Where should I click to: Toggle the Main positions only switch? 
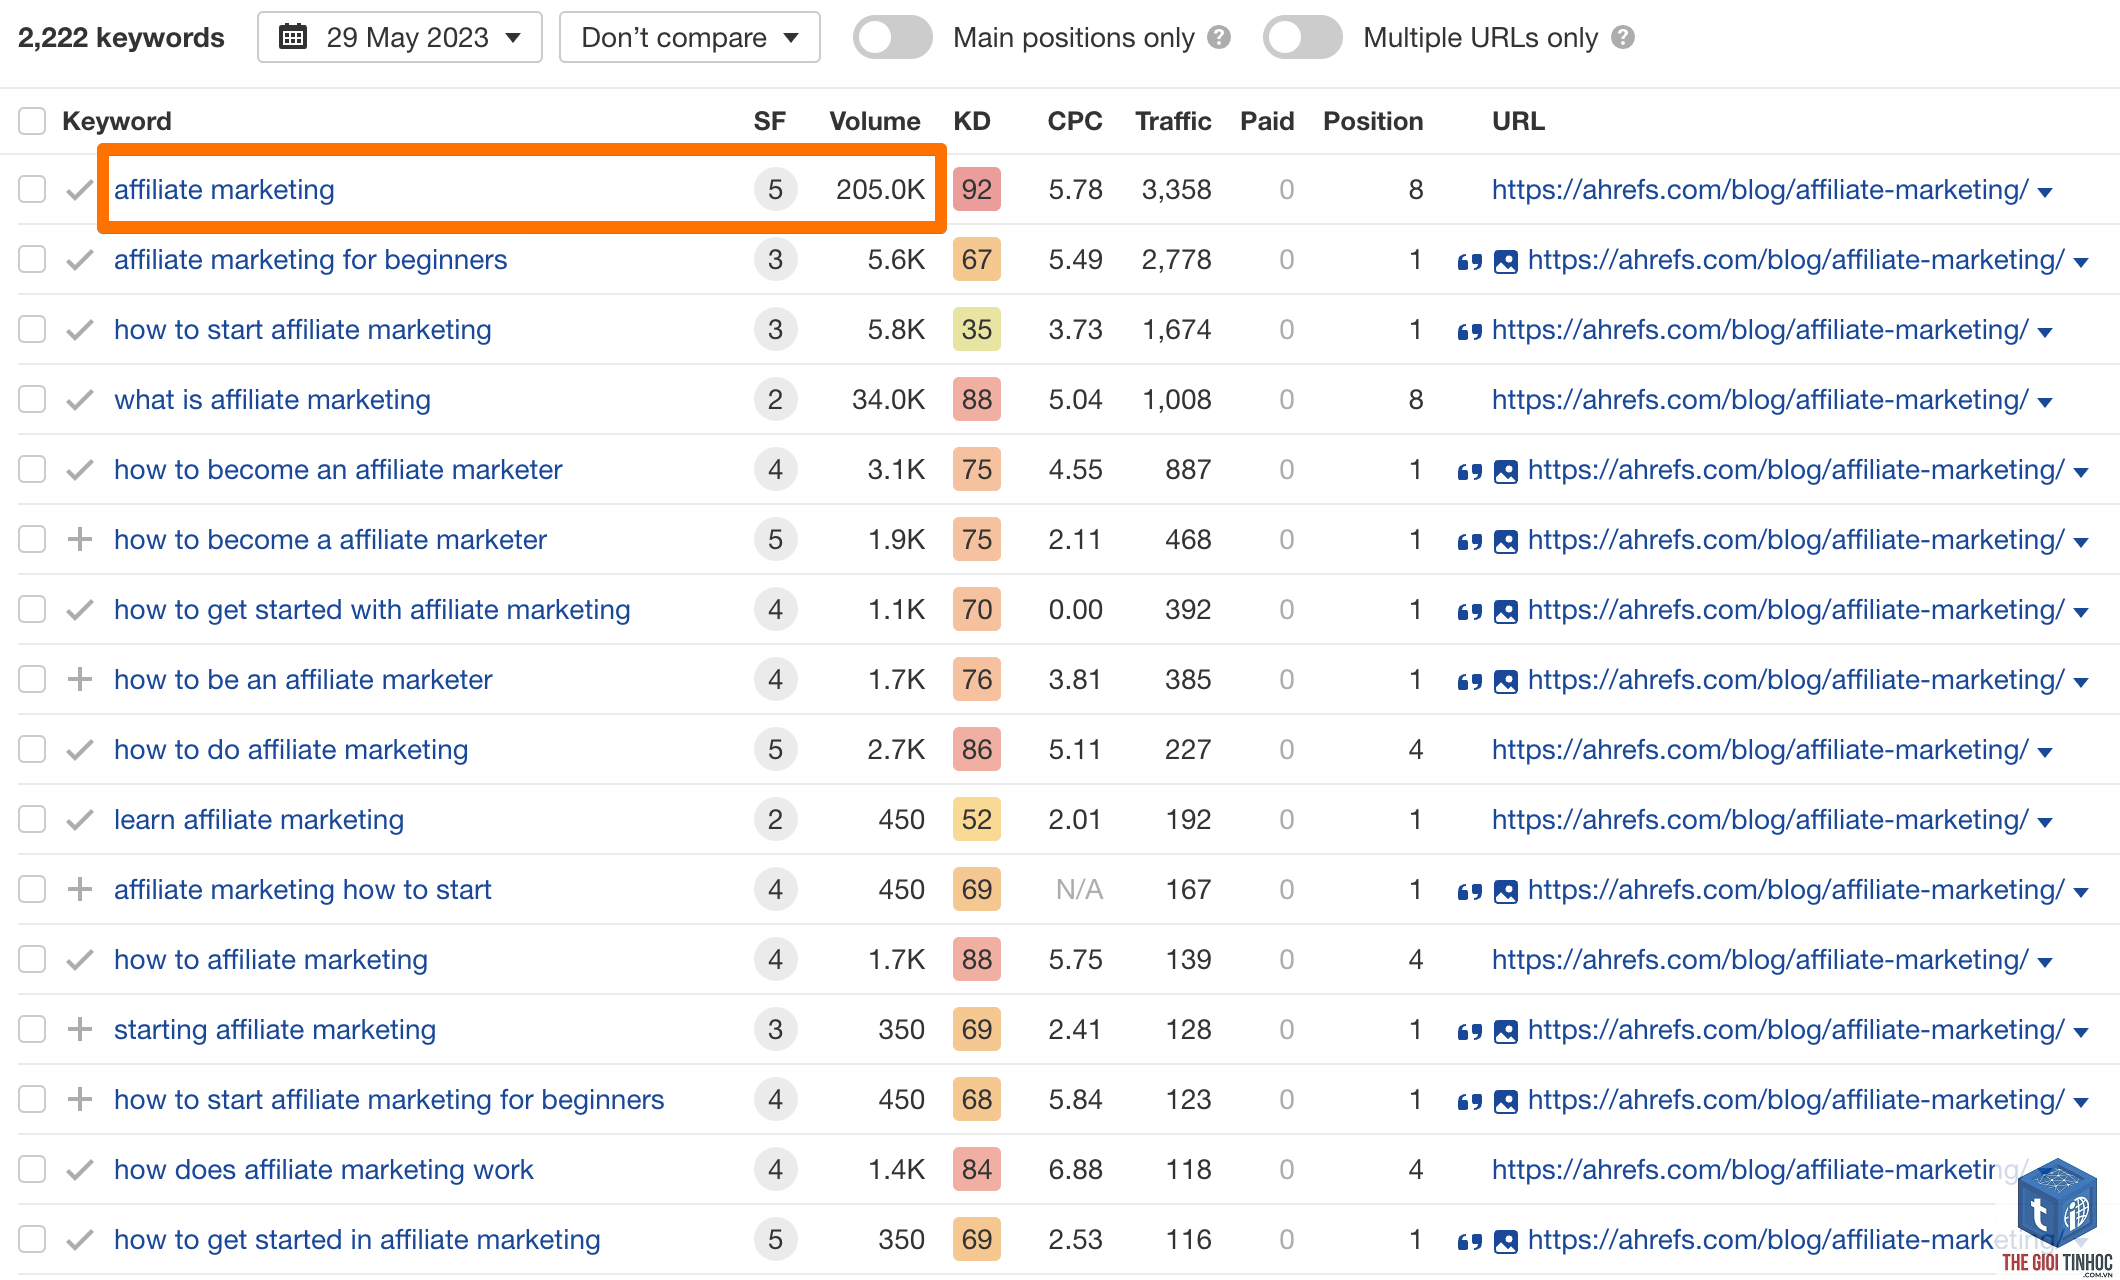click(892, 38)
